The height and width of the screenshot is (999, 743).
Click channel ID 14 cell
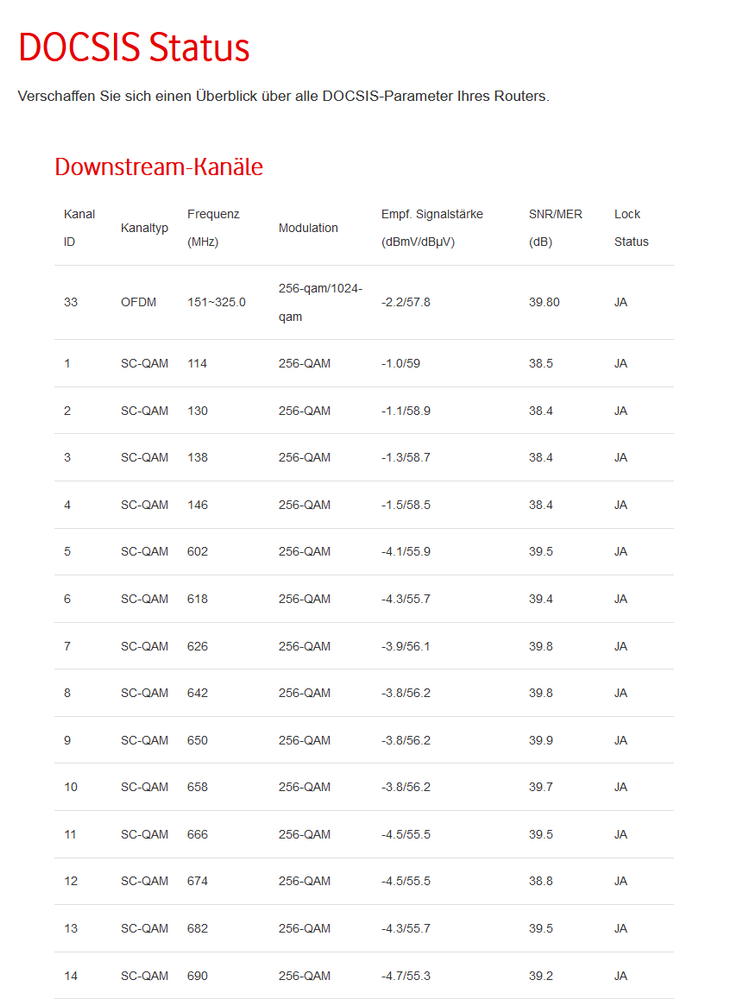pyautogui.click(x=71, y=976)
